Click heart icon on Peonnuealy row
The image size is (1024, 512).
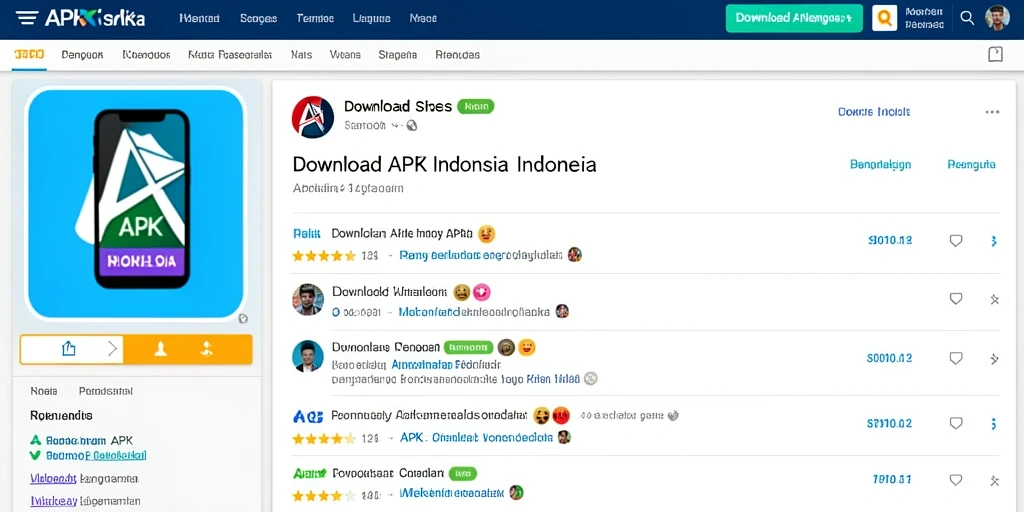click(955, 423)
